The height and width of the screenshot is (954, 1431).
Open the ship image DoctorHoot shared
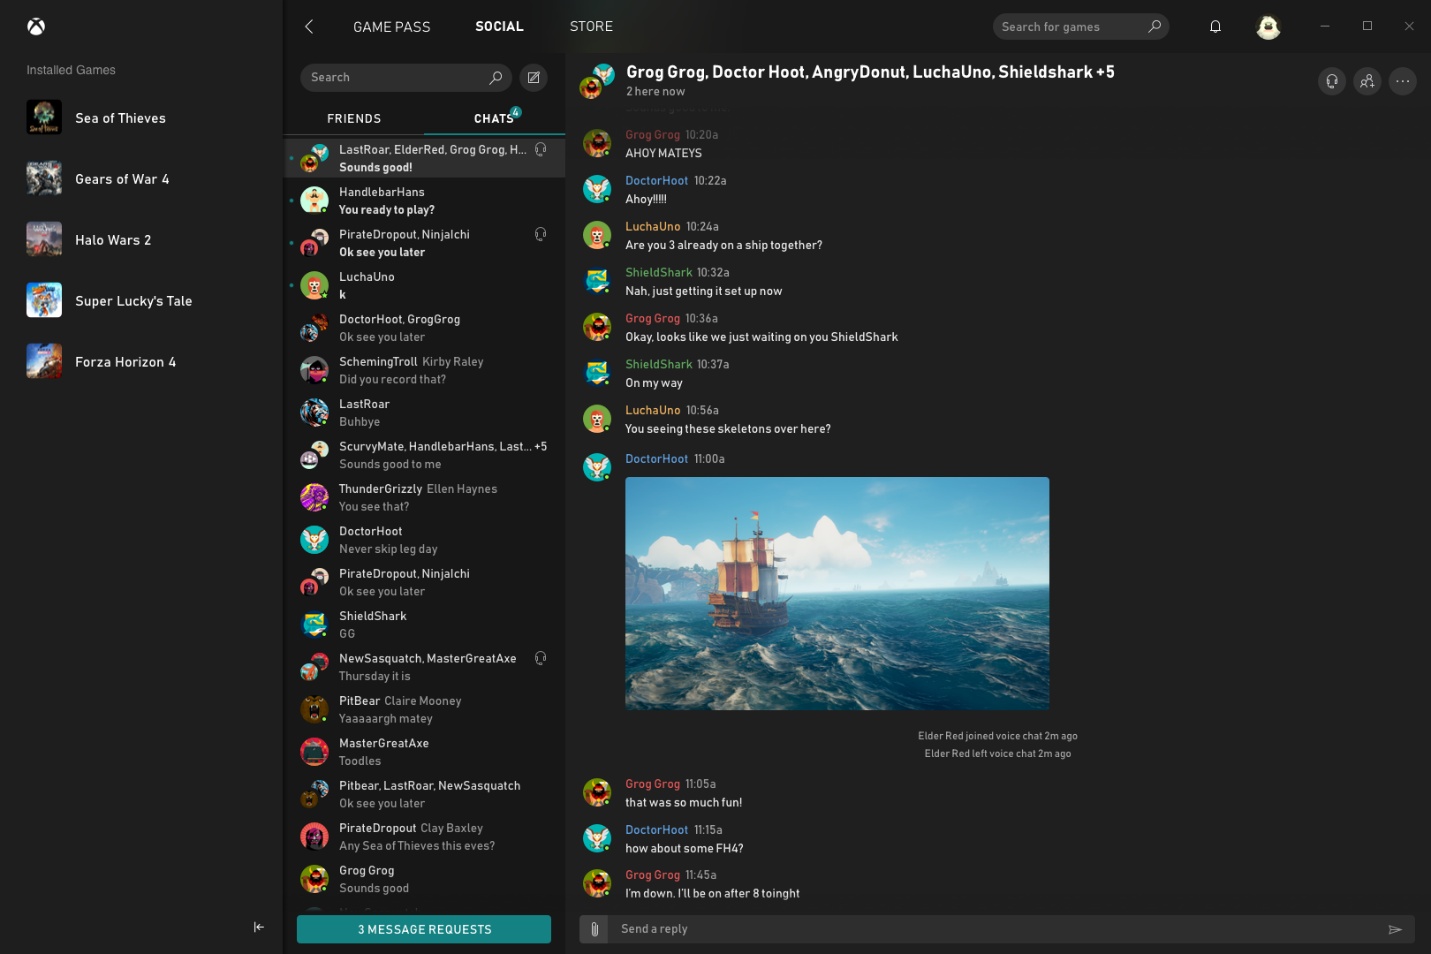pyautogui.click(x=837, y=592)
